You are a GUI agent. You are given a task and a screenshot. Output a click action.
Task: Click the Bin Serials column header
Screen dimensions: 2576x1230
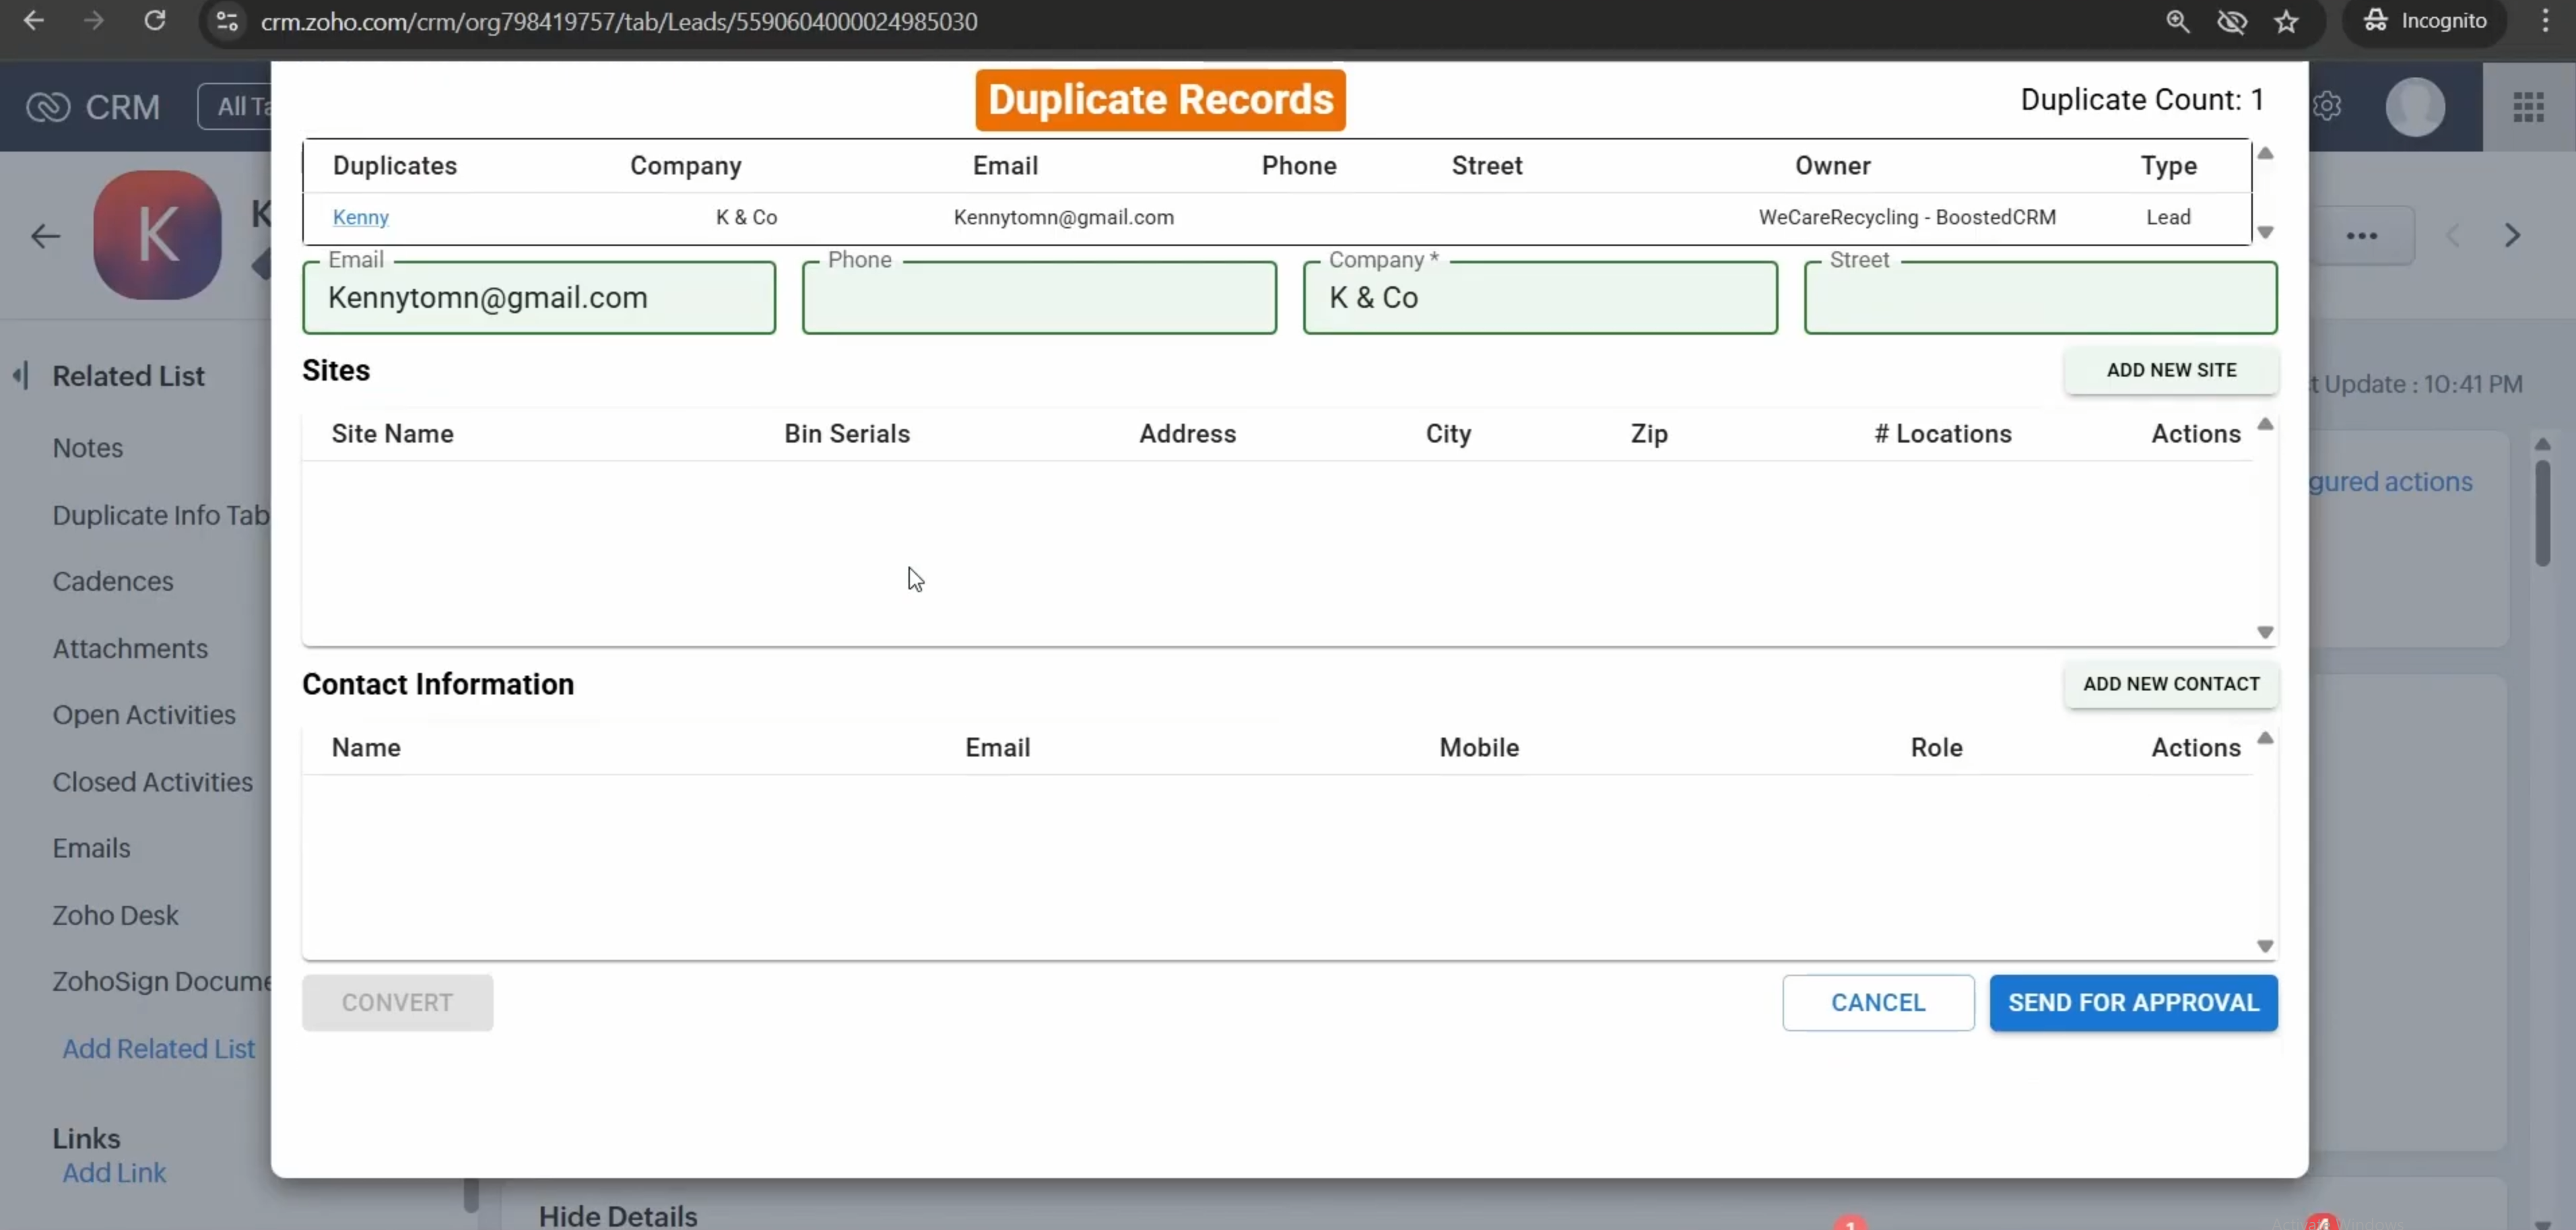pyautogui.click(x=847, y=433)
